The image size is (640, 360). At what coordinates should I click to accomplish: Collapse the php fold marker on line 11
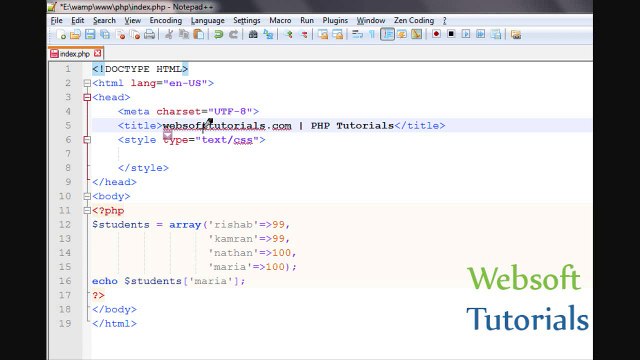[87, 211]
